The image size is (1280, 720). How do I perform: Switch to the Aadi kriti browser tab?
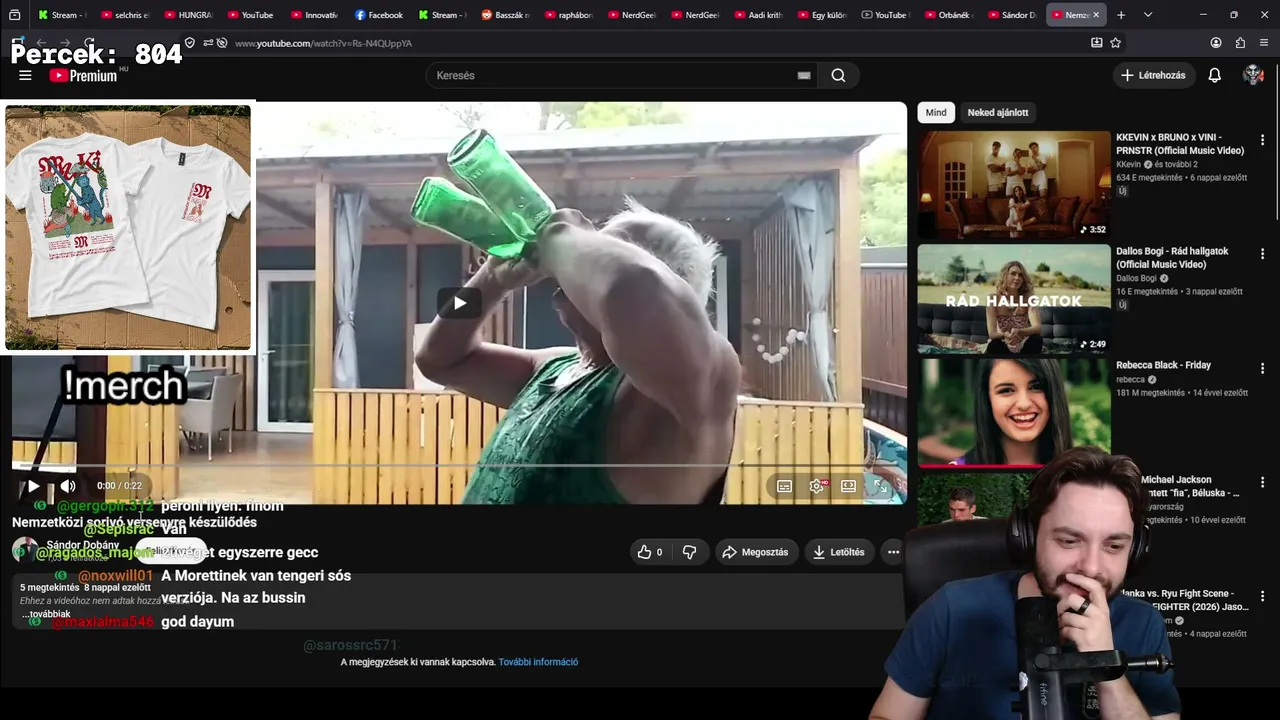(758, 15)
